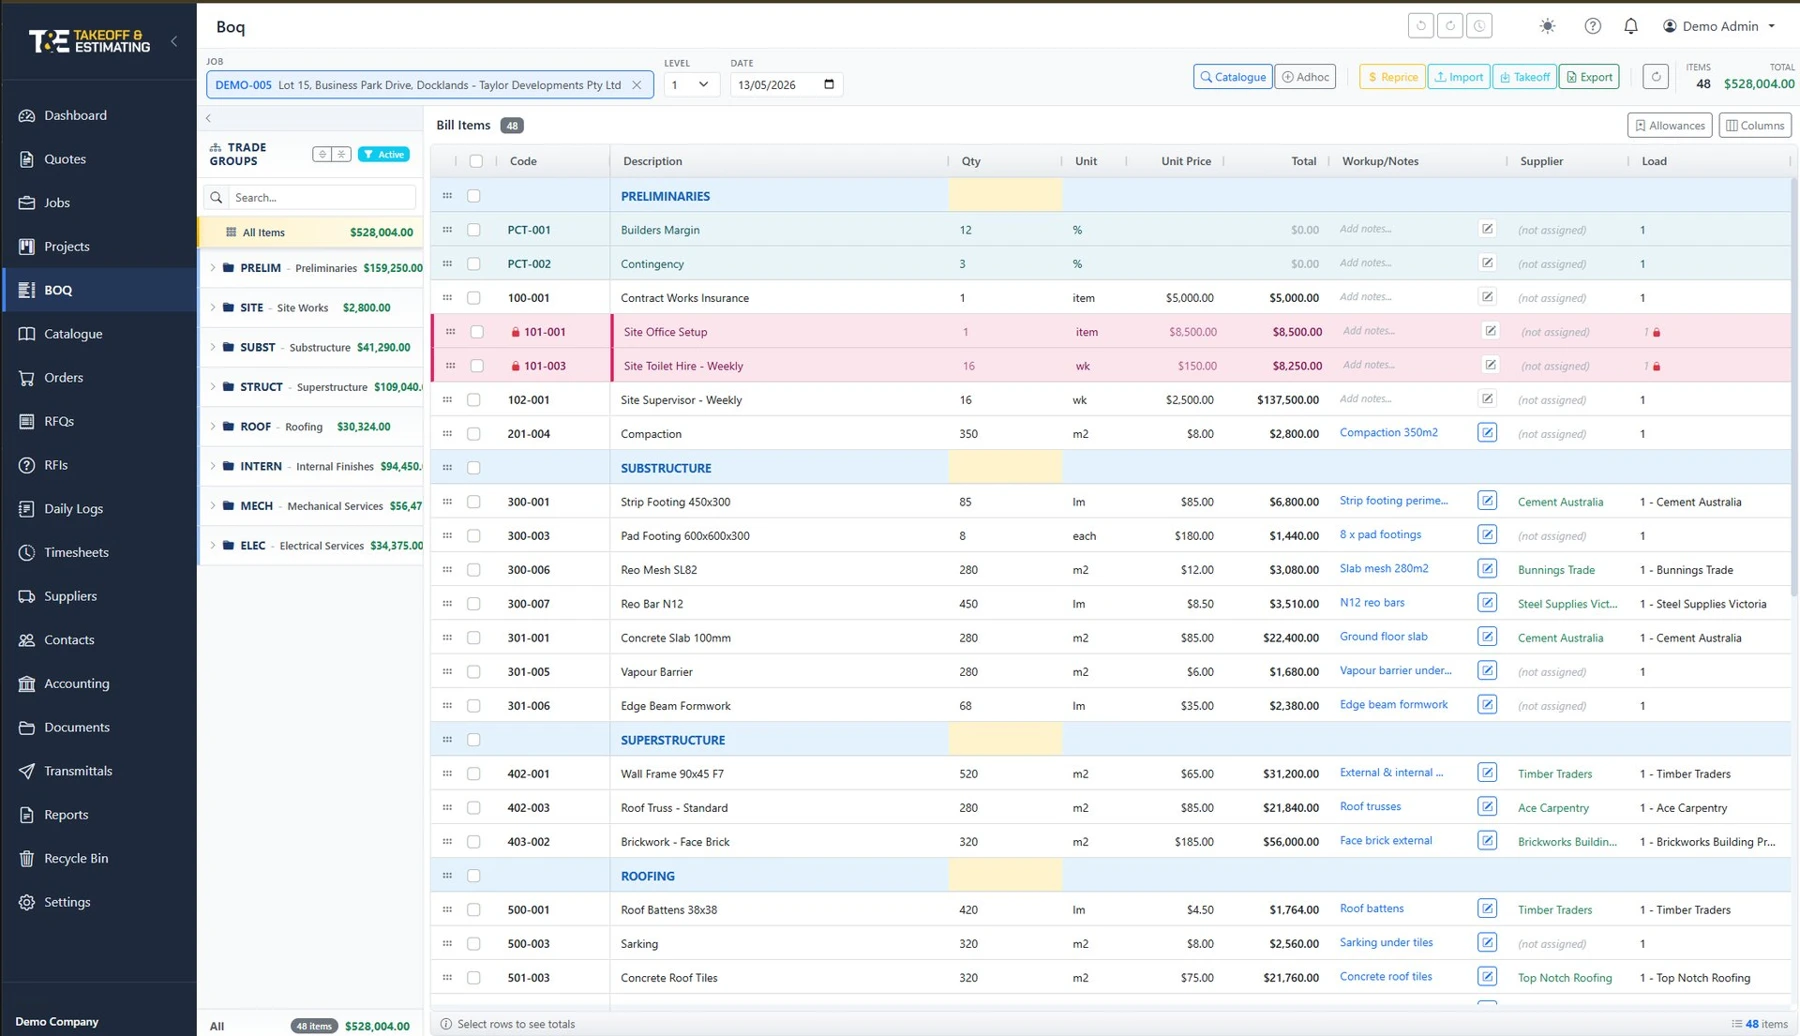Open the Level dropdown
Screen dimensions: 1800x1036
click(691, 85)
